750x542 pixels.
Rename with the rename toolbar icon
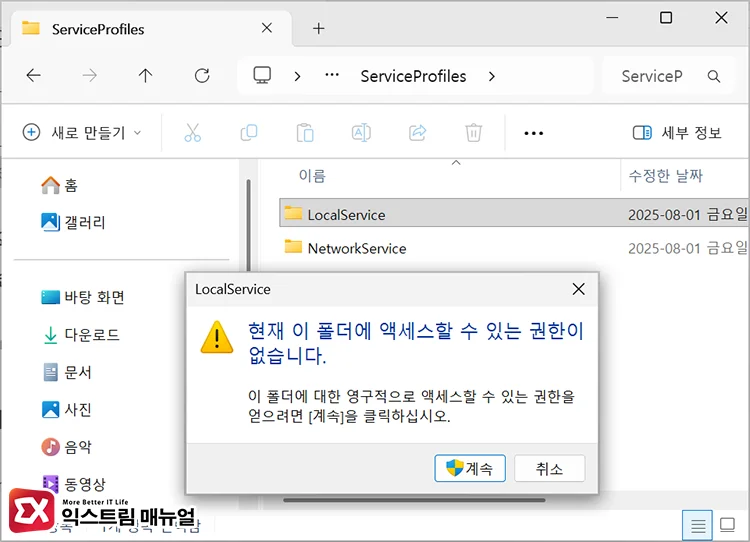coord(361,133)
